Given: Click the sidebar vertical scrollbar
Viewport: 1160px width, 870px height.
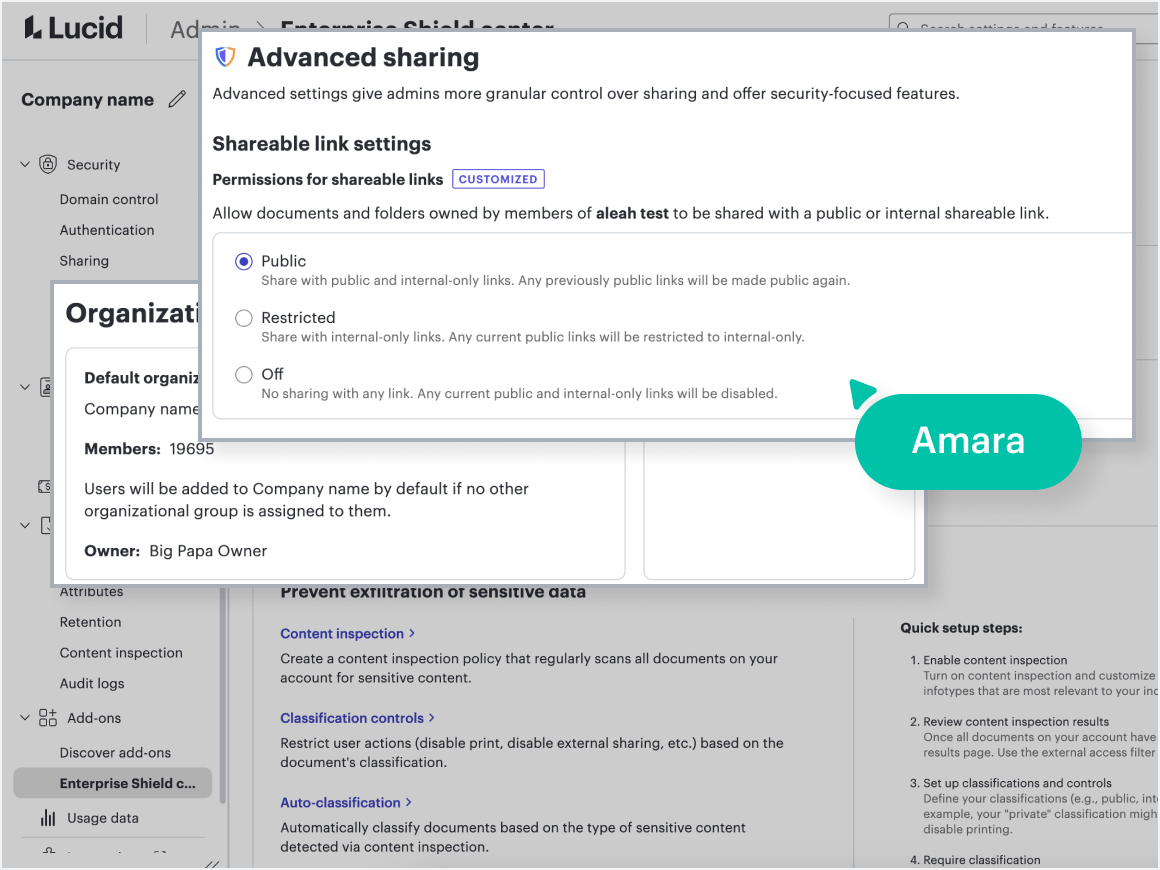Looking at the screenshot, I should (222, 695).
